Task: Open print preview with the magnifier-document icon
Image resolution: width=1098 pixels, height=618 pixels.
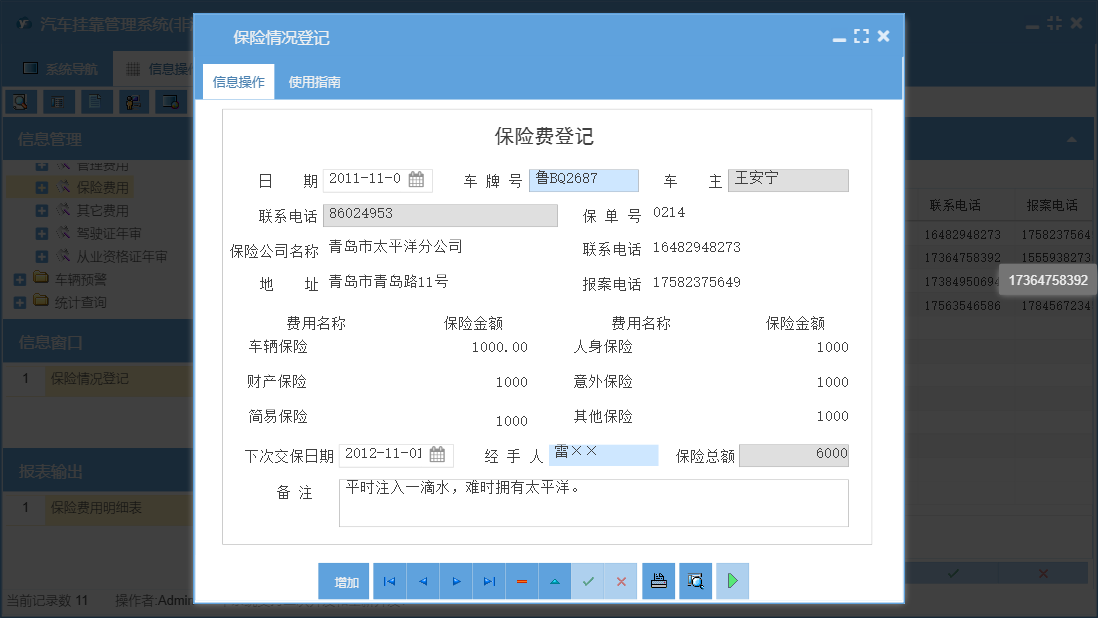Action: 695,581
